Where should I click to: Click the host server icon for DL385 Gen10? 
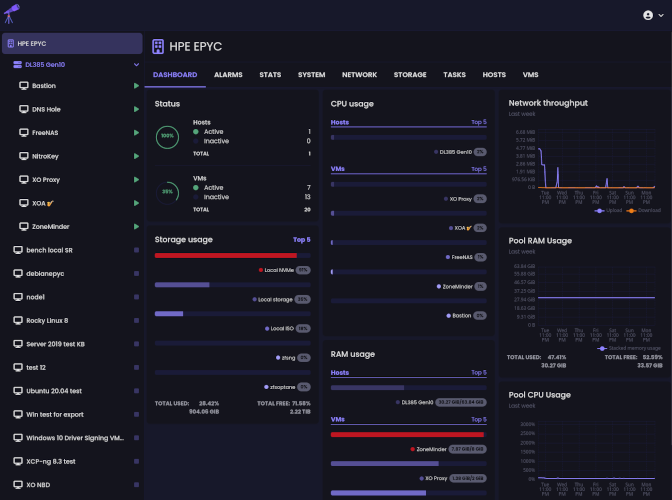(x=17, y=64)
